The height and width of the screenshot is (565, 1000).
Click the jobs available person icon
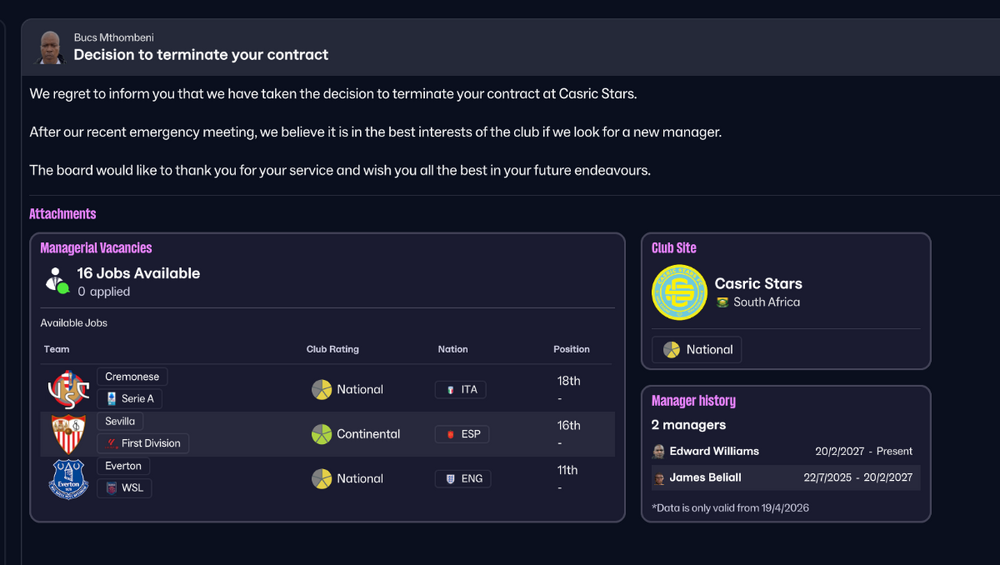(57, 281)
